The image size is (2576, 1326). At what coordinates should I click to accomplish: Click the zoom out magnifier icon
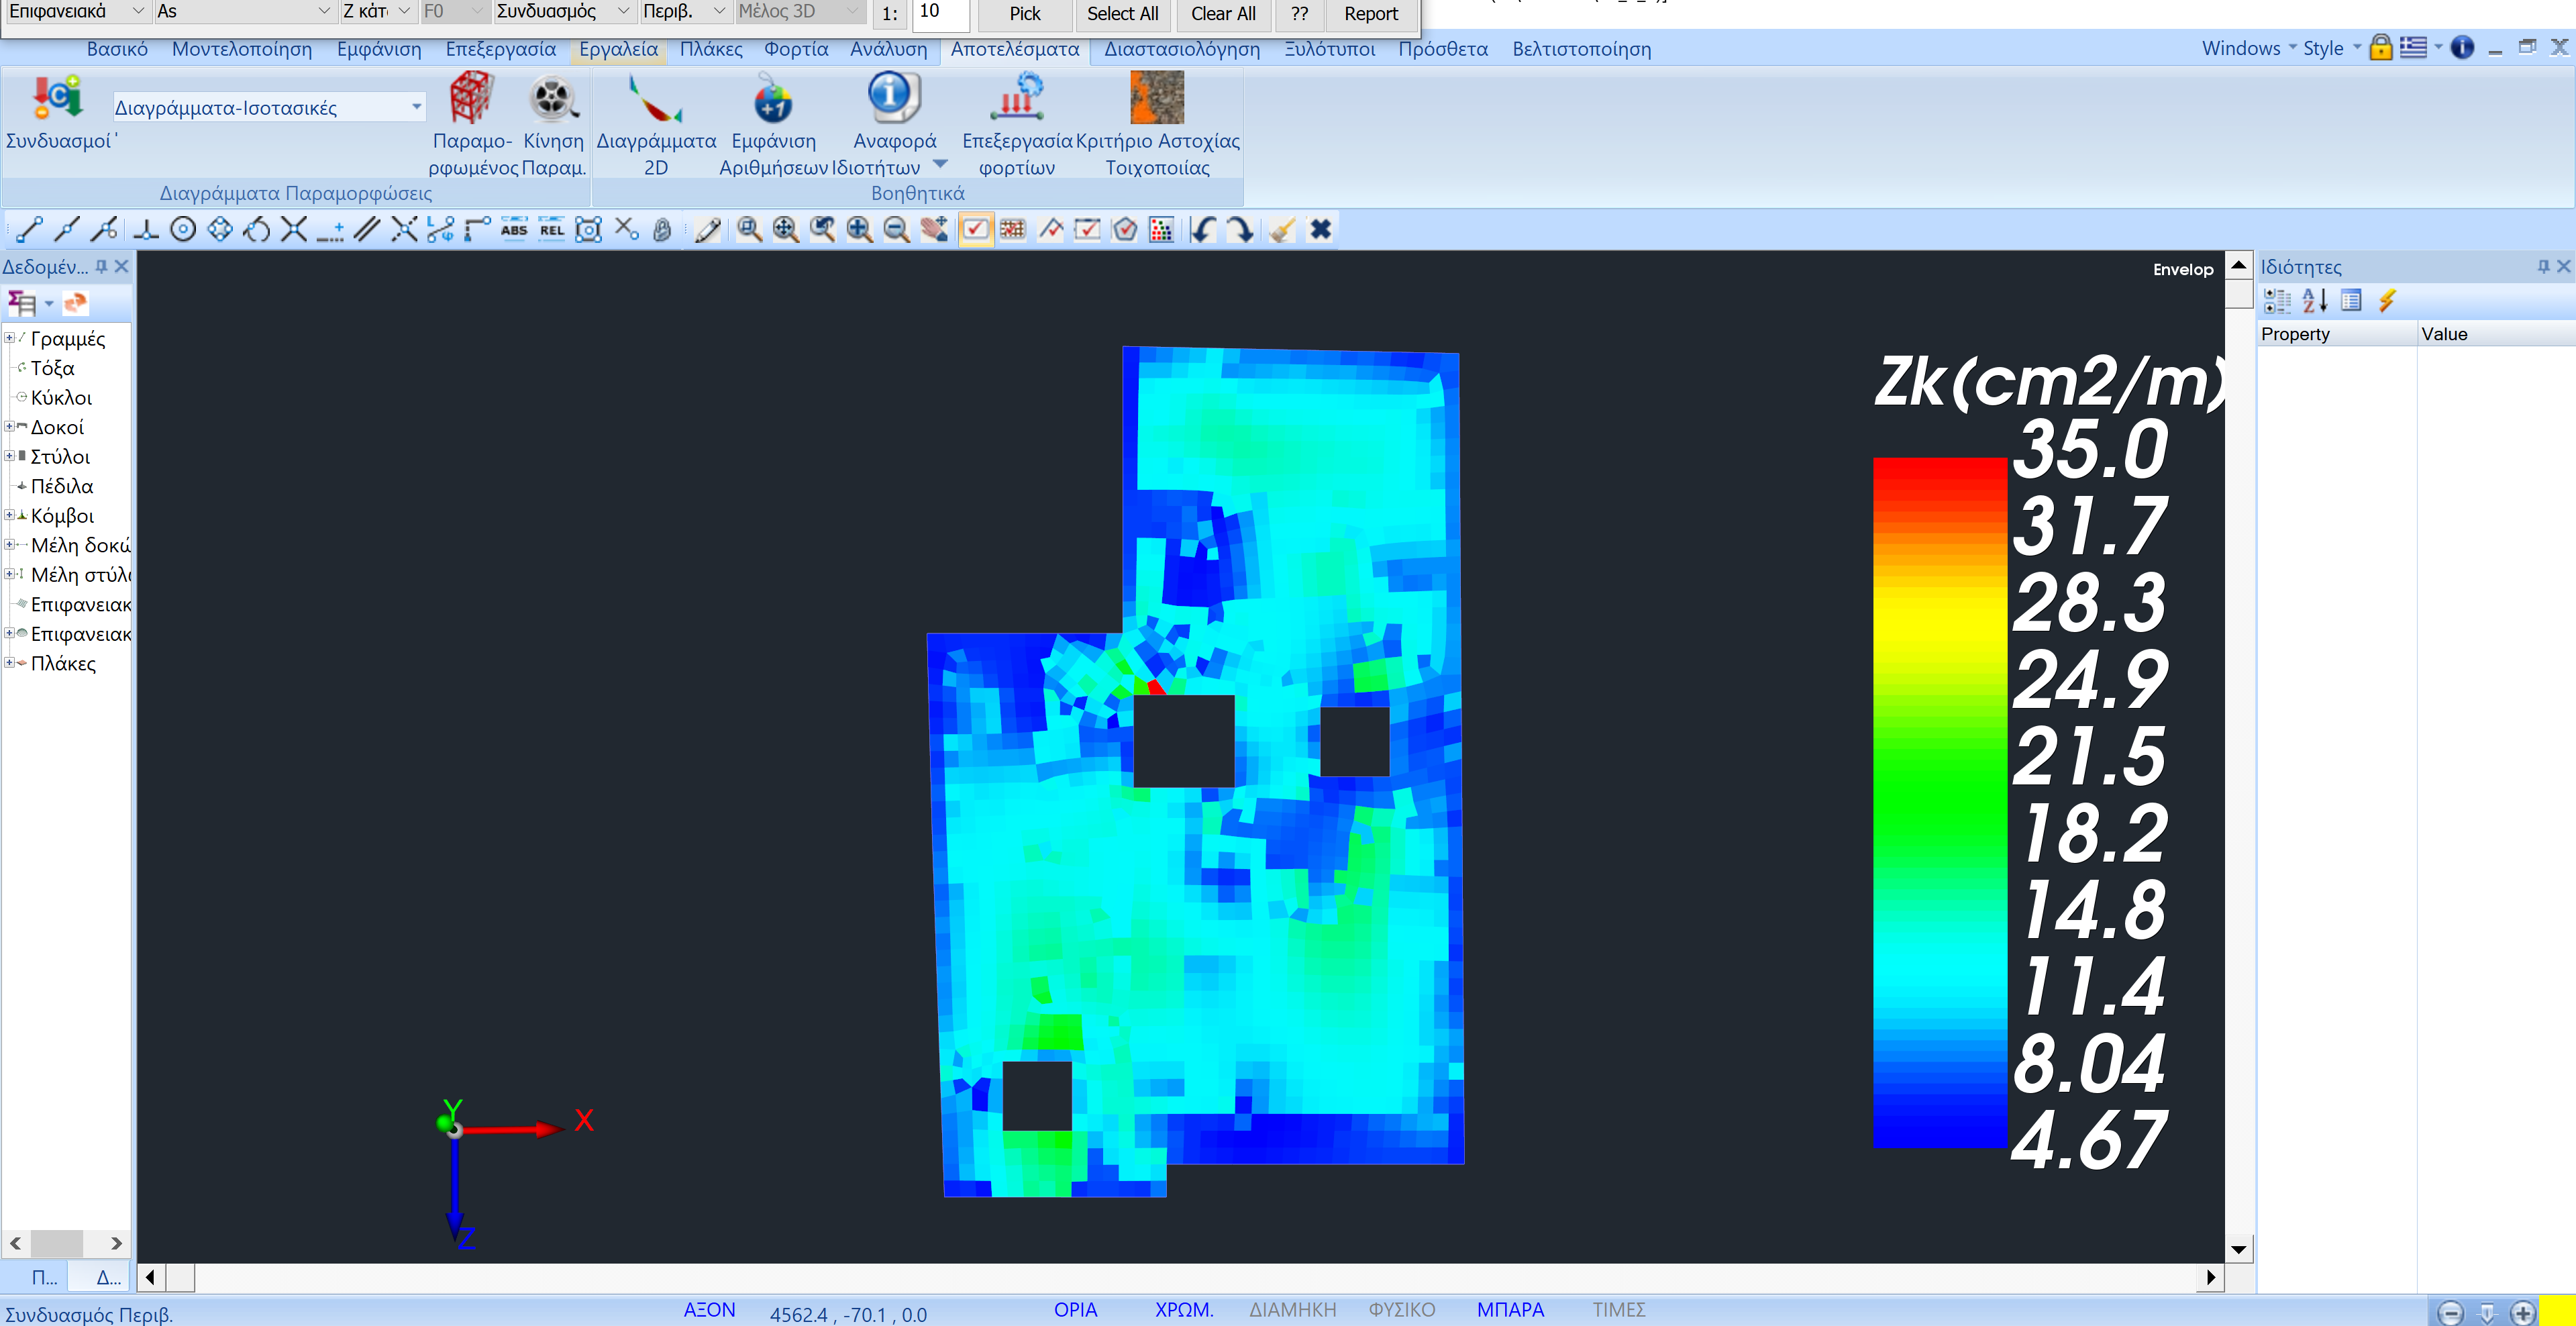point(897,230)
